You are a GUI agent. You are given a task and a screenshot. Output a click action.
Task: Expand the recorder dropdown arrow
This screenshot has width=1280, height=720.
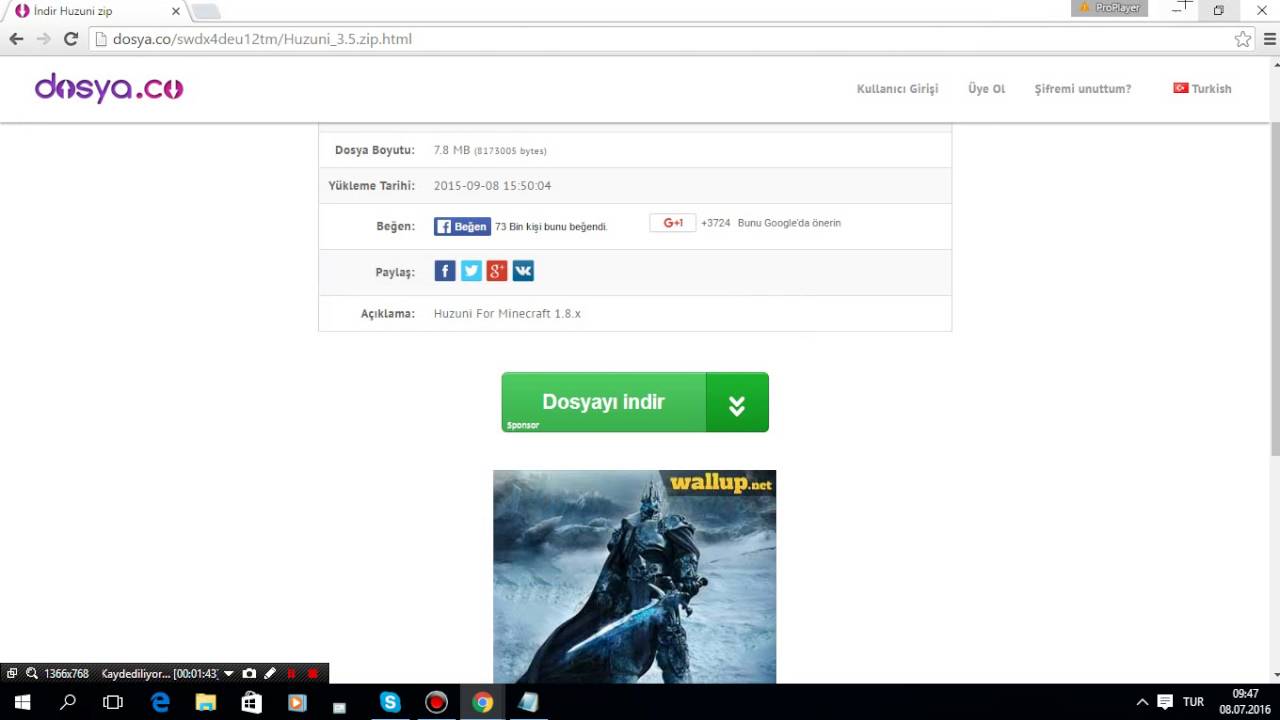(229, 674)
